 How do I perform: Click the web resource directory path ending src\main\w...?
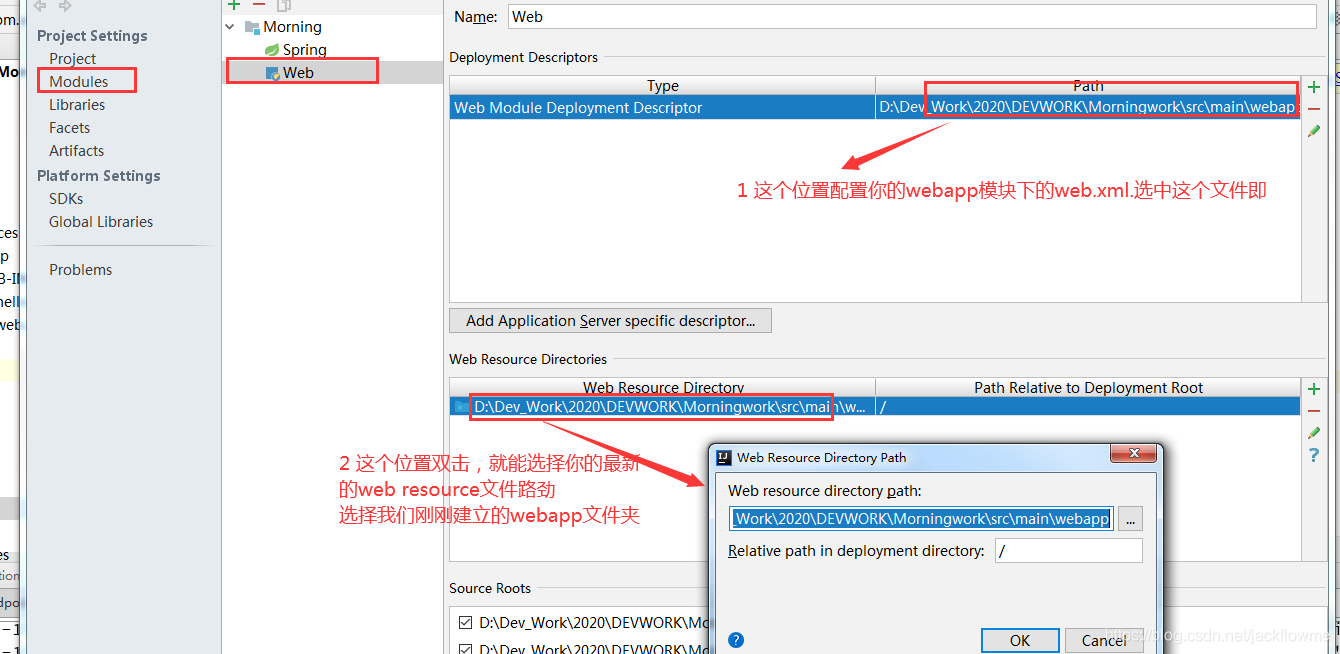pyautogui.click(x=670, y=407)
